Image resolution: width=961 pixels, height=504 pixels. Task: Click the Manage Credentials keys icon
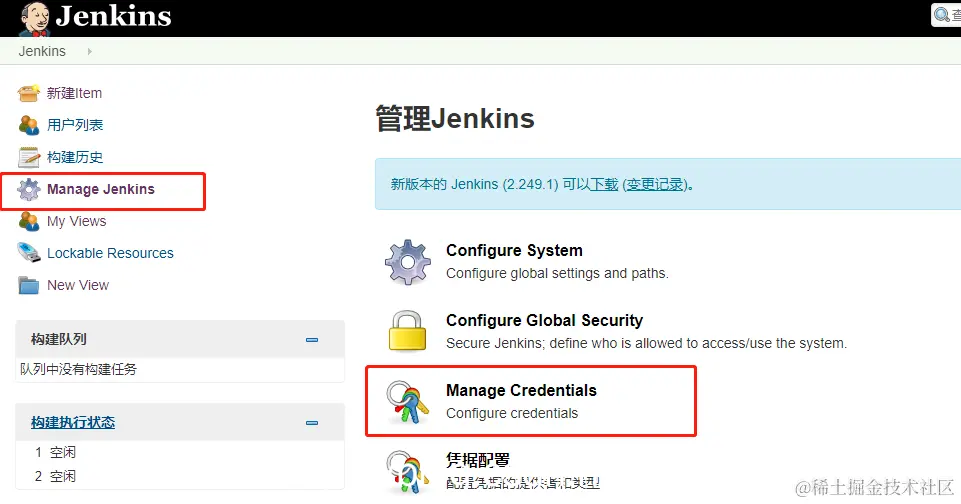click(x=408, y=402)
